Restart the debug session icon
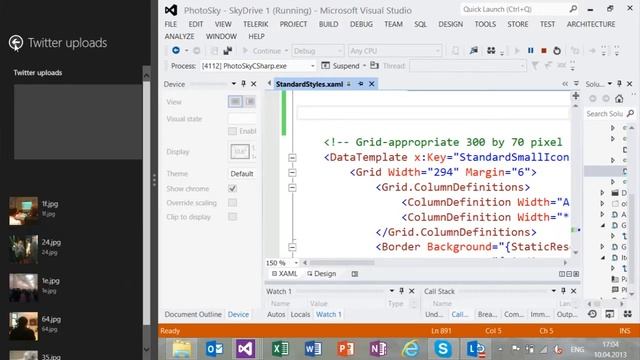Viewport: 640px width, 360px height. [557, 51]
